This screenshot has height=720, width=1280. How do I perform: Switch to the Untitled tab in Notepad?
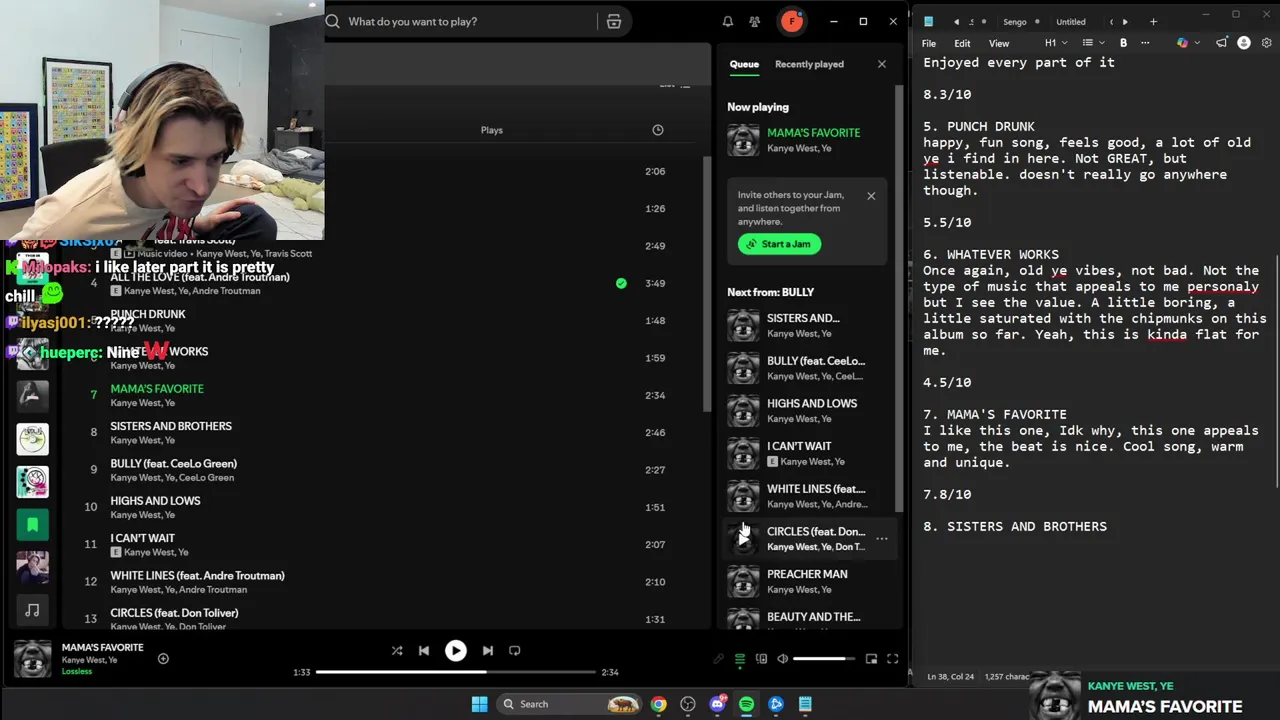point(1071,22)
